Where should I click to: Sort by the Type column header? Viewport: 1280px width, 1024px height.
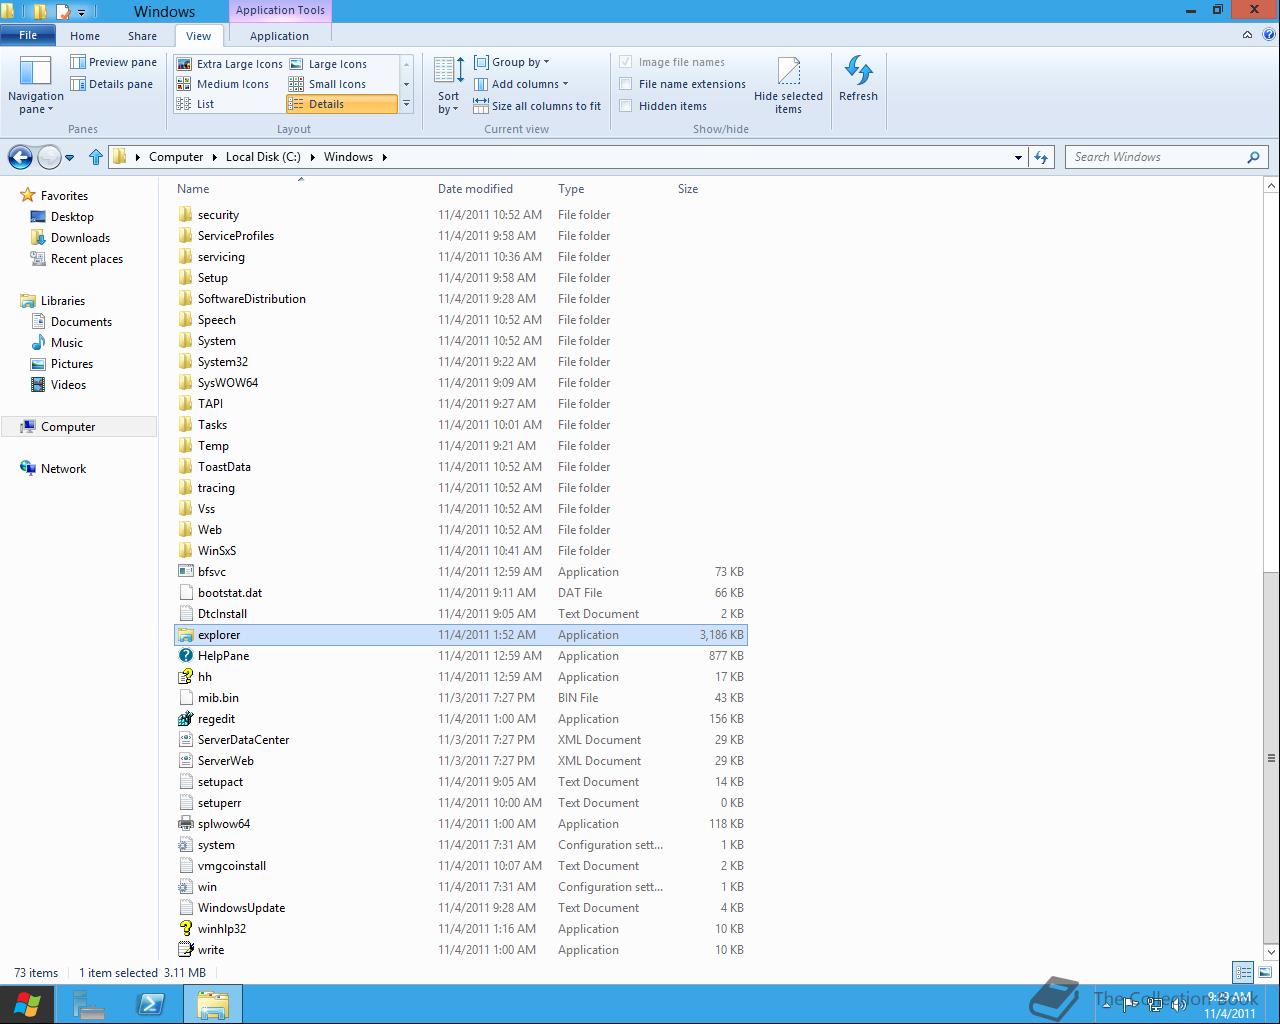571,189
